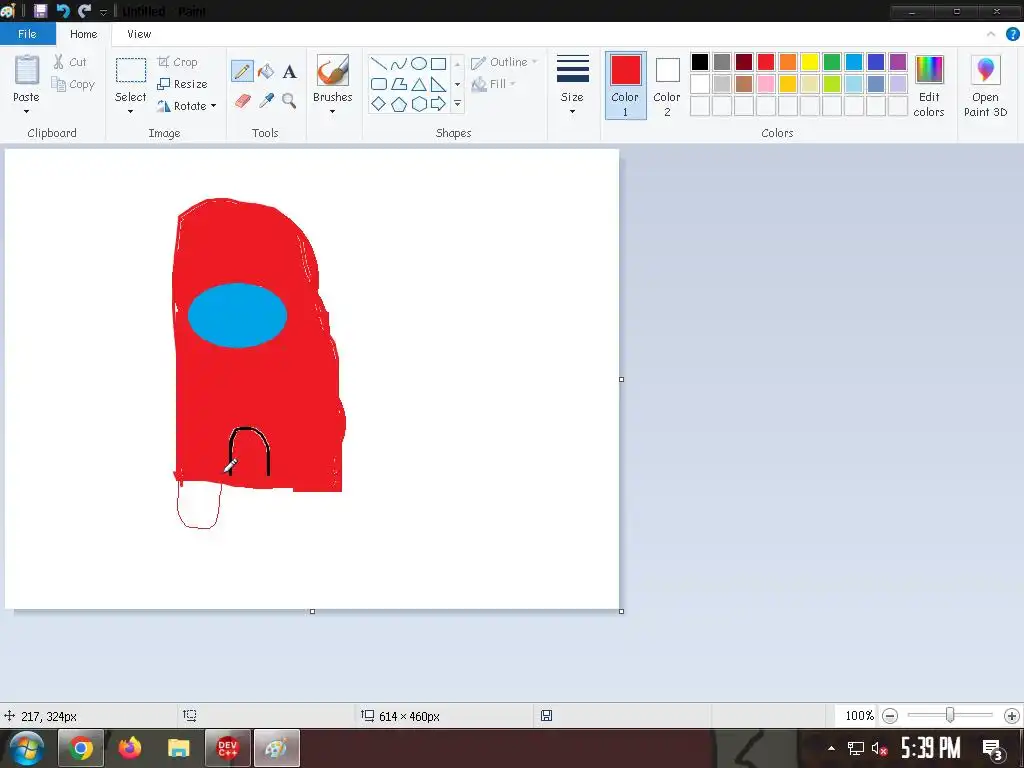
Task: Click the Zoom out minus button
Action: tap(889, 716)
